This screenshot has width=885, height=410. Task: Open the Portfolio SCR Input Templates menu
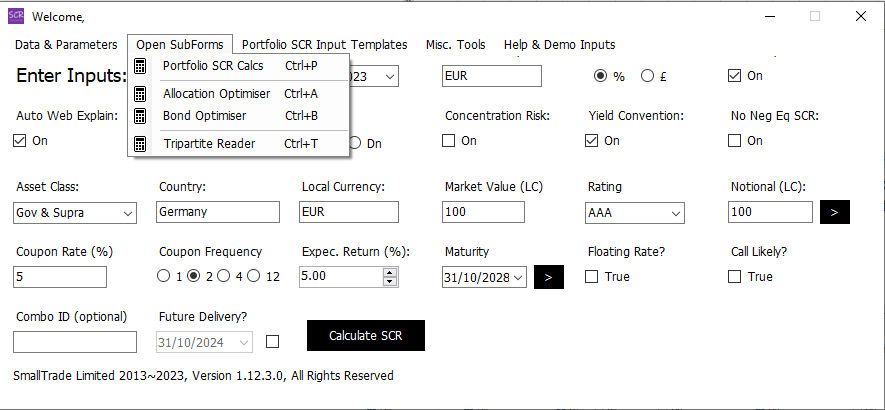[x=324, y=45]
